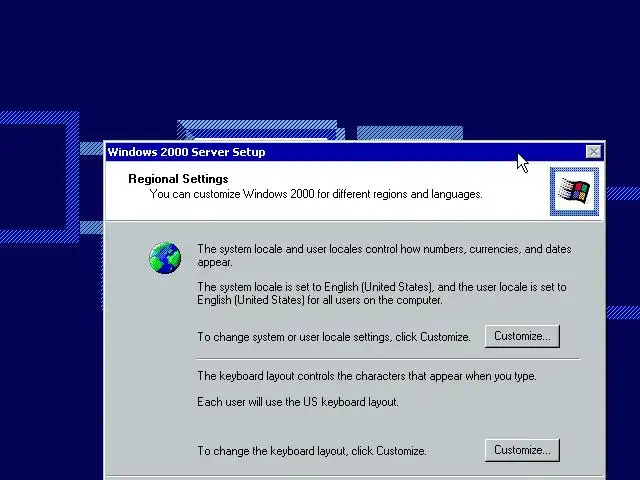The height and width of the screenshot is (480, 640).
Task: Click the 'system locale is set to English' text
Action: coord(382,293)
